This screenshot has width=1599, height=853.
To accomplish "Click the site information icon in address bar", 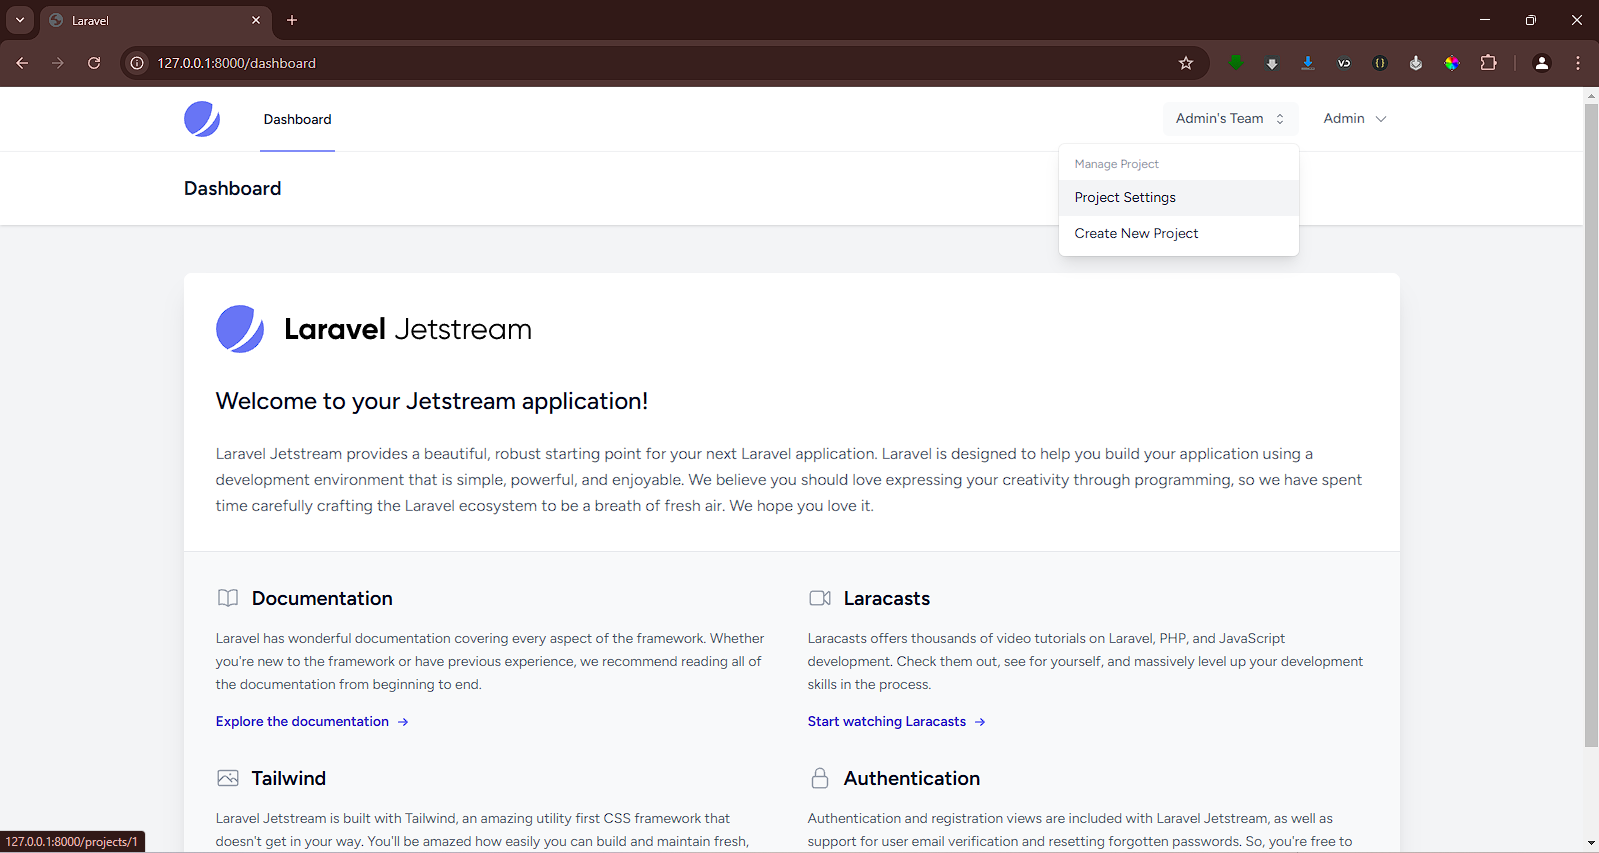I will click(x=138, y=63).
